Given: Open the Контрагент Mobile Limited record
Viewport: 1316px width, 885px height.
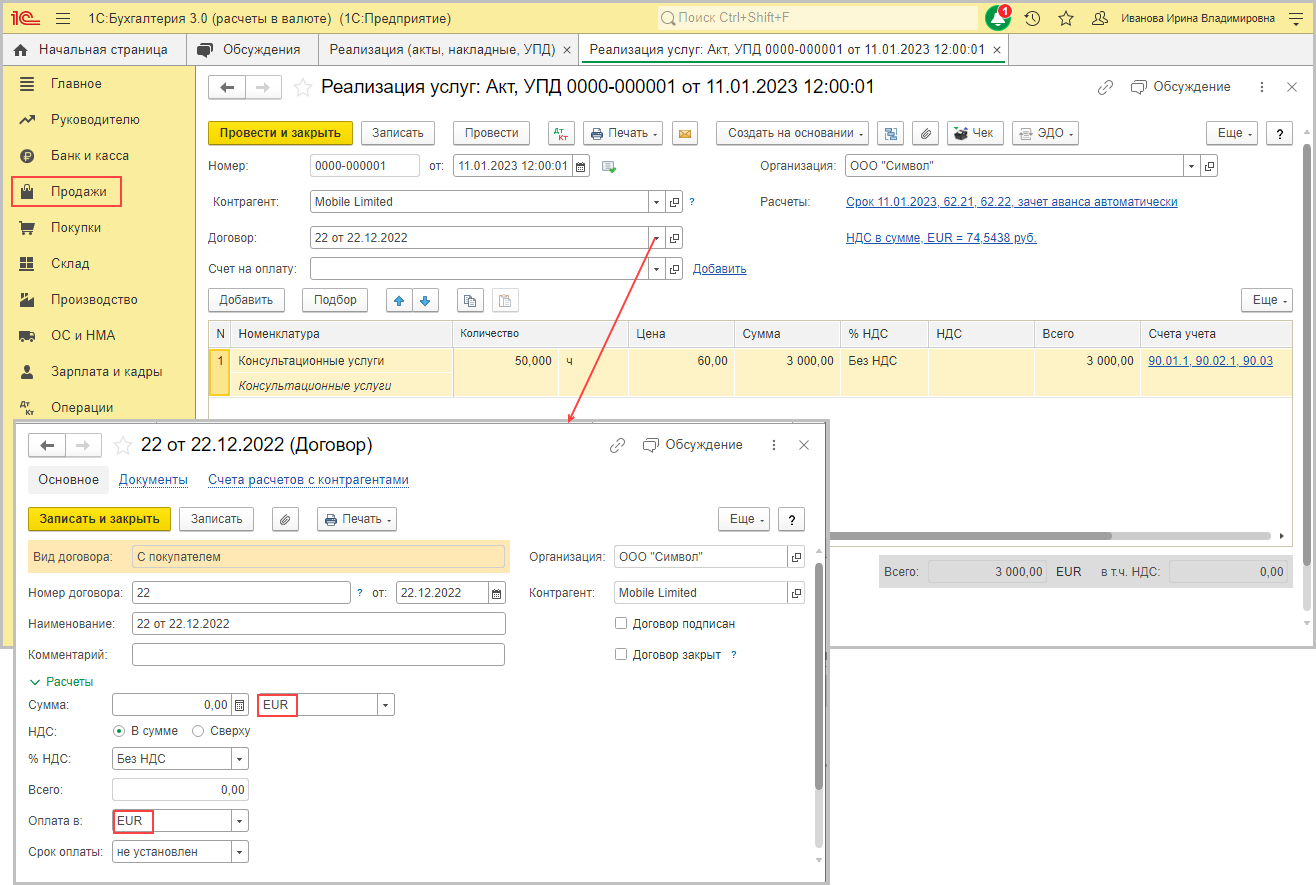Looking at the screenshot, I should pyautogui.click(x=674, y=202).
